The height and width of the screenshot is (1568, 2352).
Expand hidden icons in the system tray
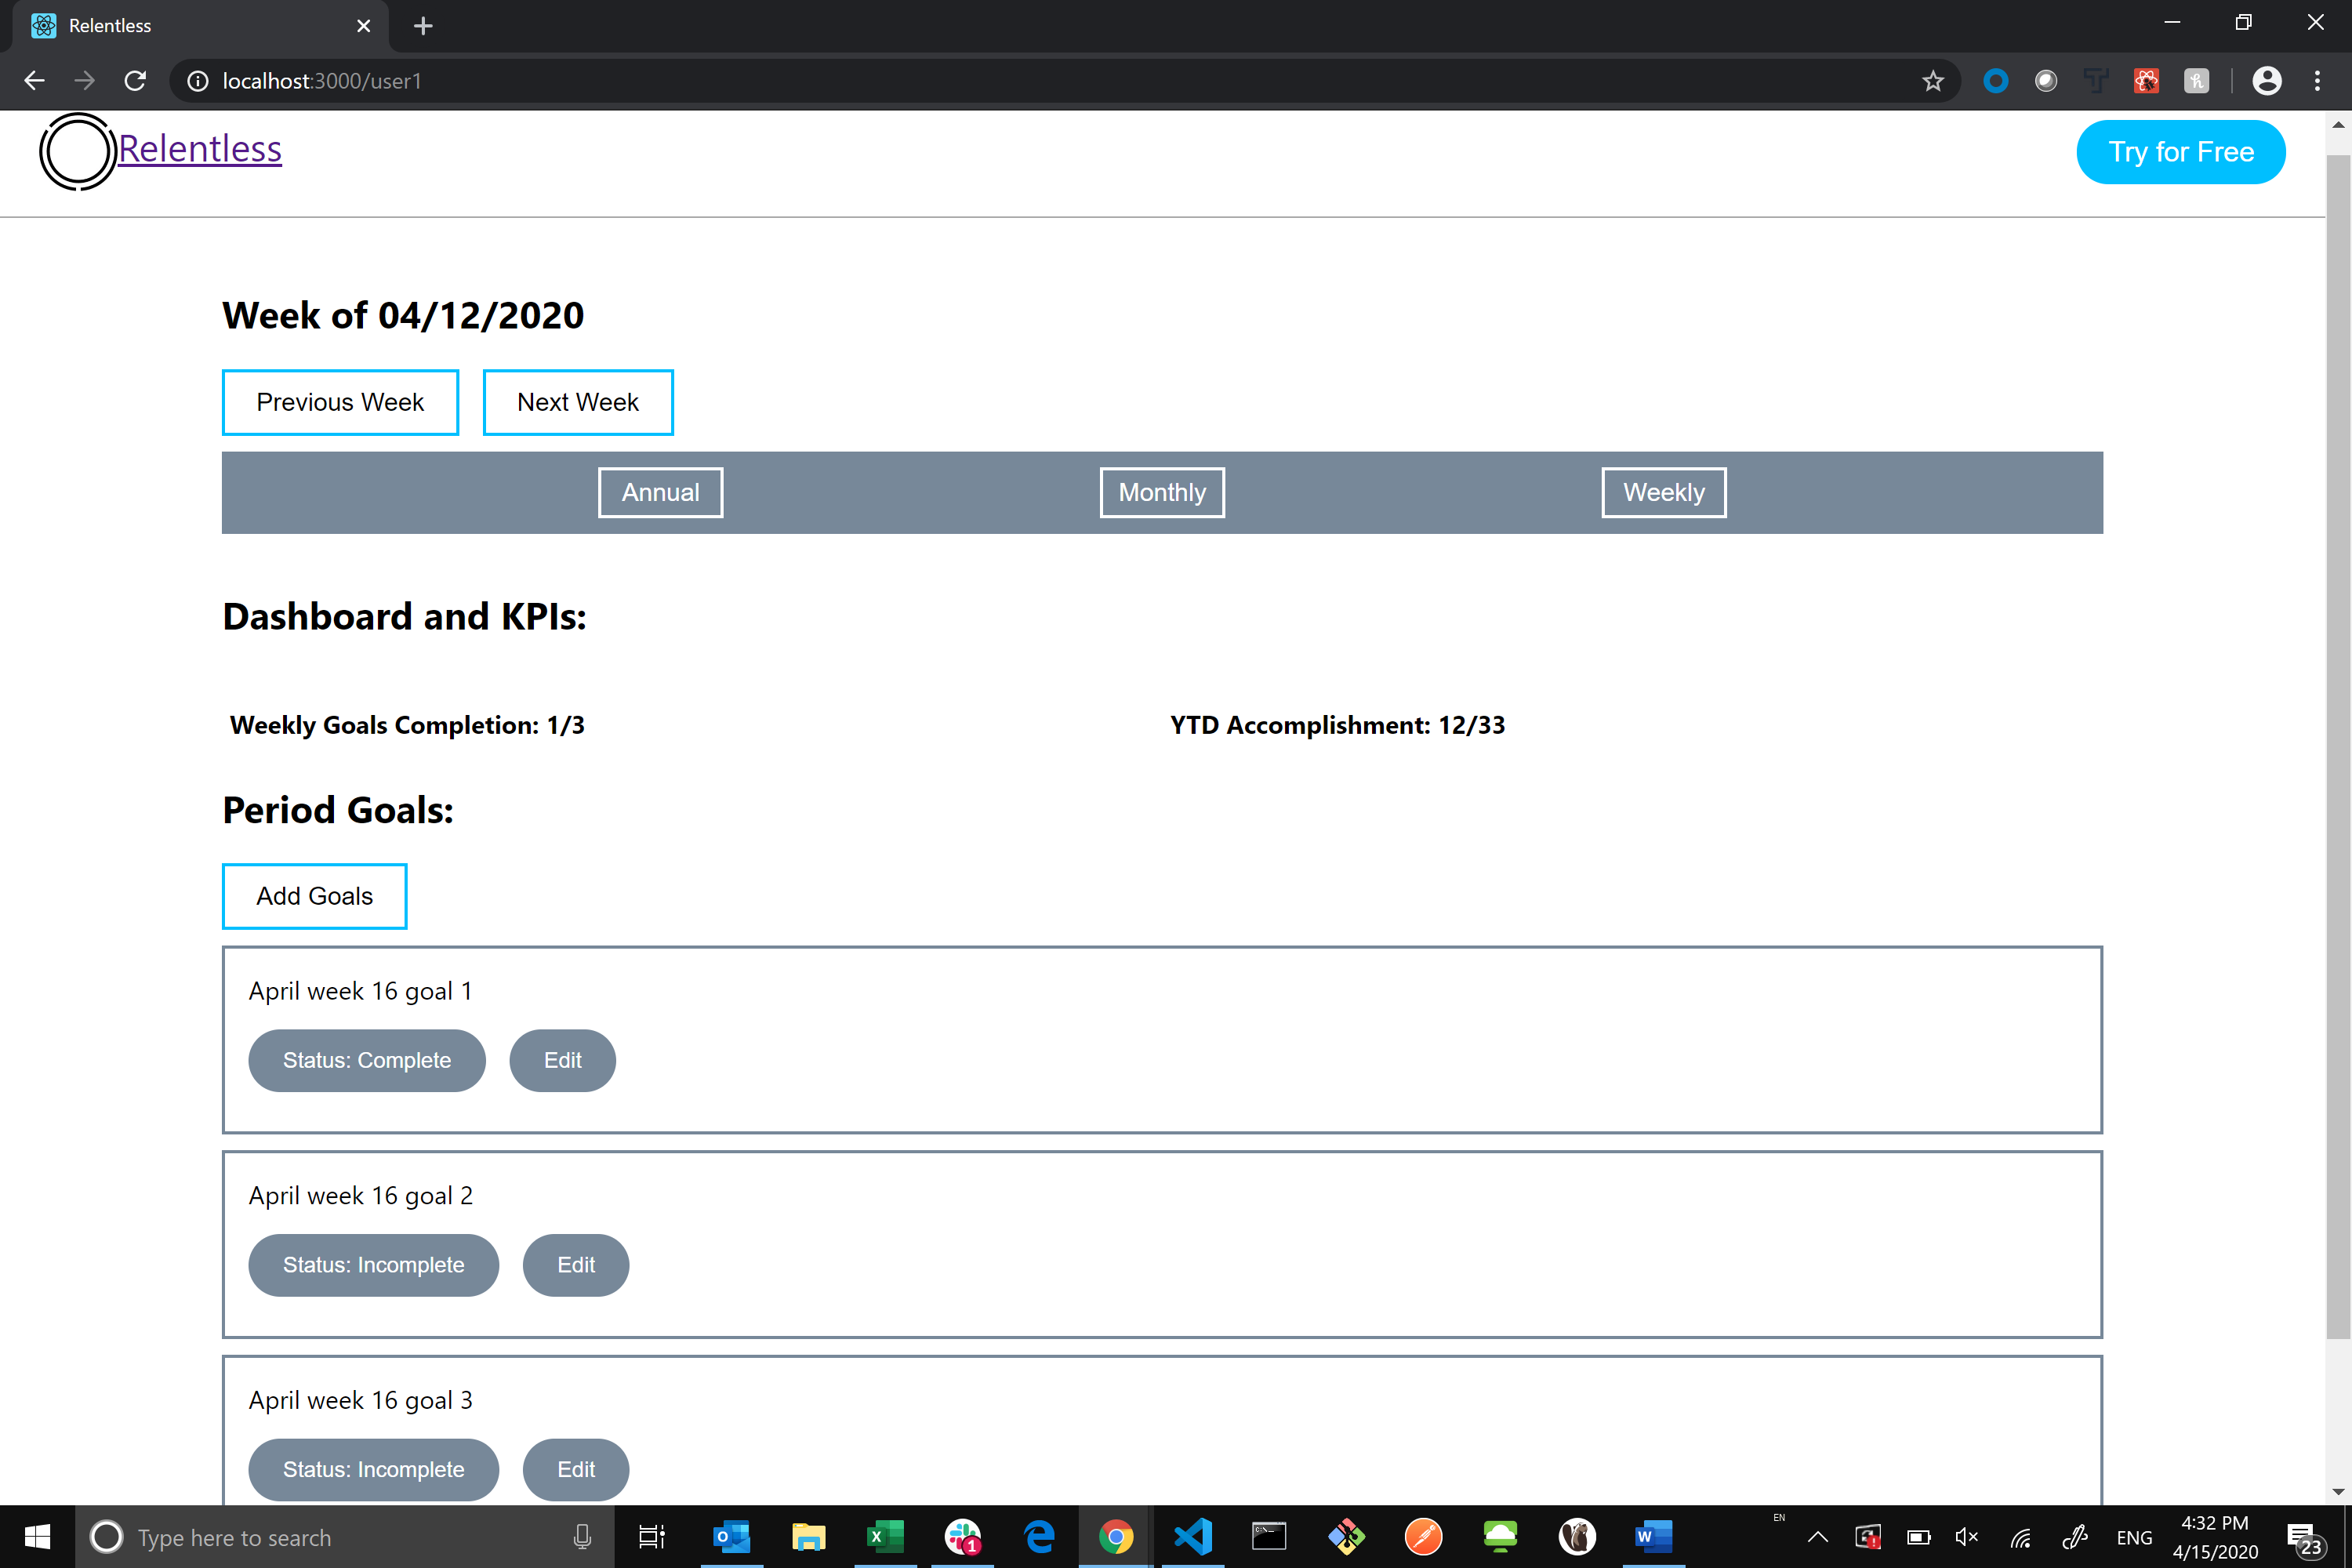pos(1818,1537)
